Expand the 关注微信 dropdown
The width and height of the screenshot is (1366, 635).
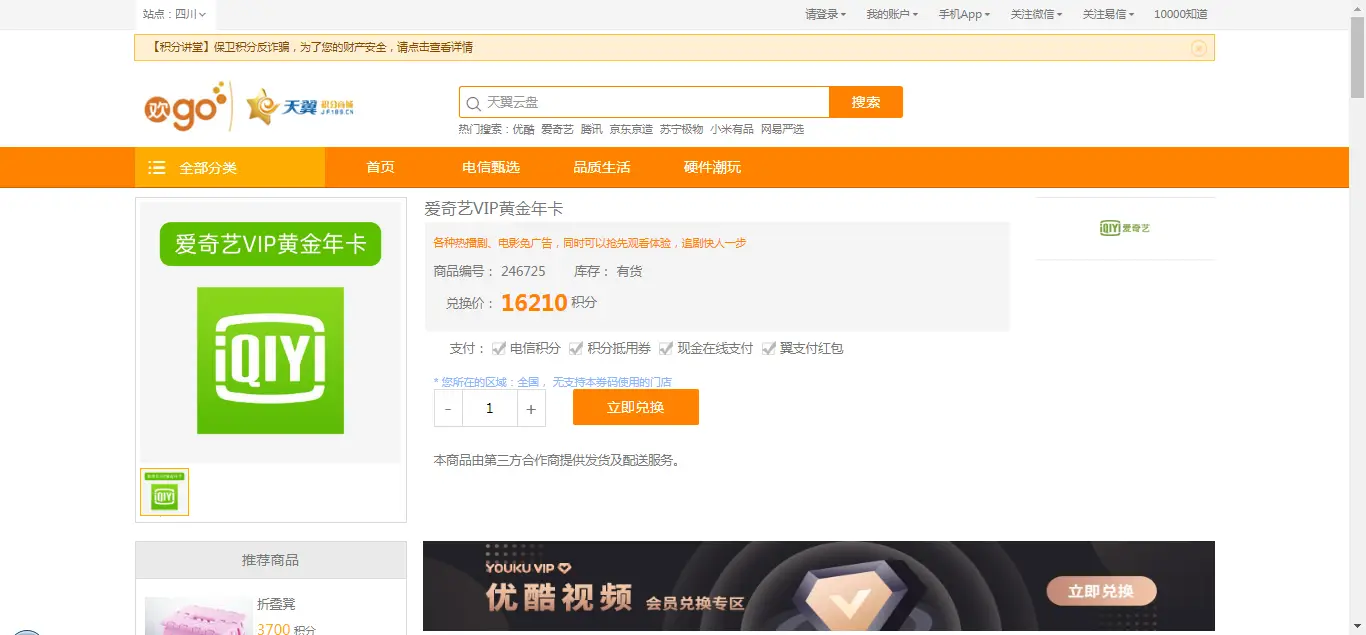pyautogui.click(x=1036, y=14)
